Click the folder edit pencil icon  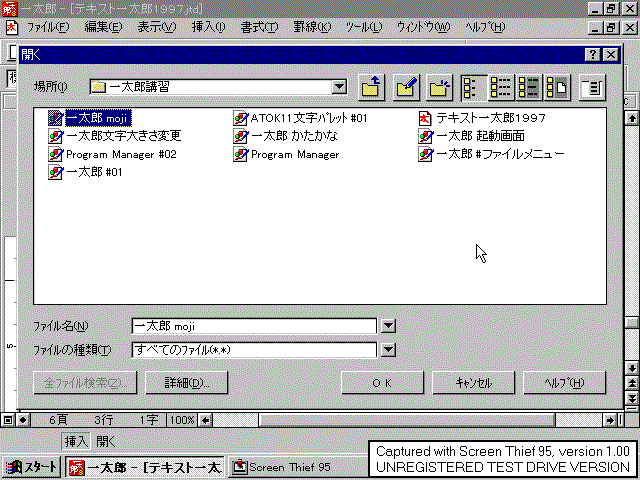pos(406,87)
